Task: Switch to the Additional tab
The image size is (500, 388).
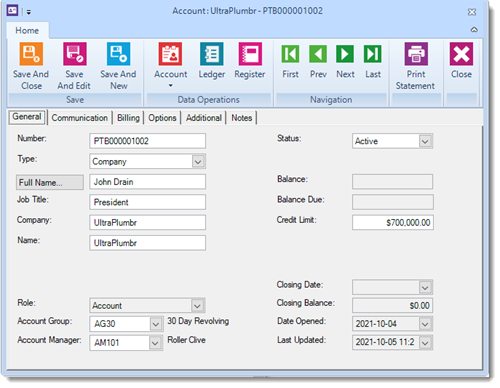Action: [204, 118]
